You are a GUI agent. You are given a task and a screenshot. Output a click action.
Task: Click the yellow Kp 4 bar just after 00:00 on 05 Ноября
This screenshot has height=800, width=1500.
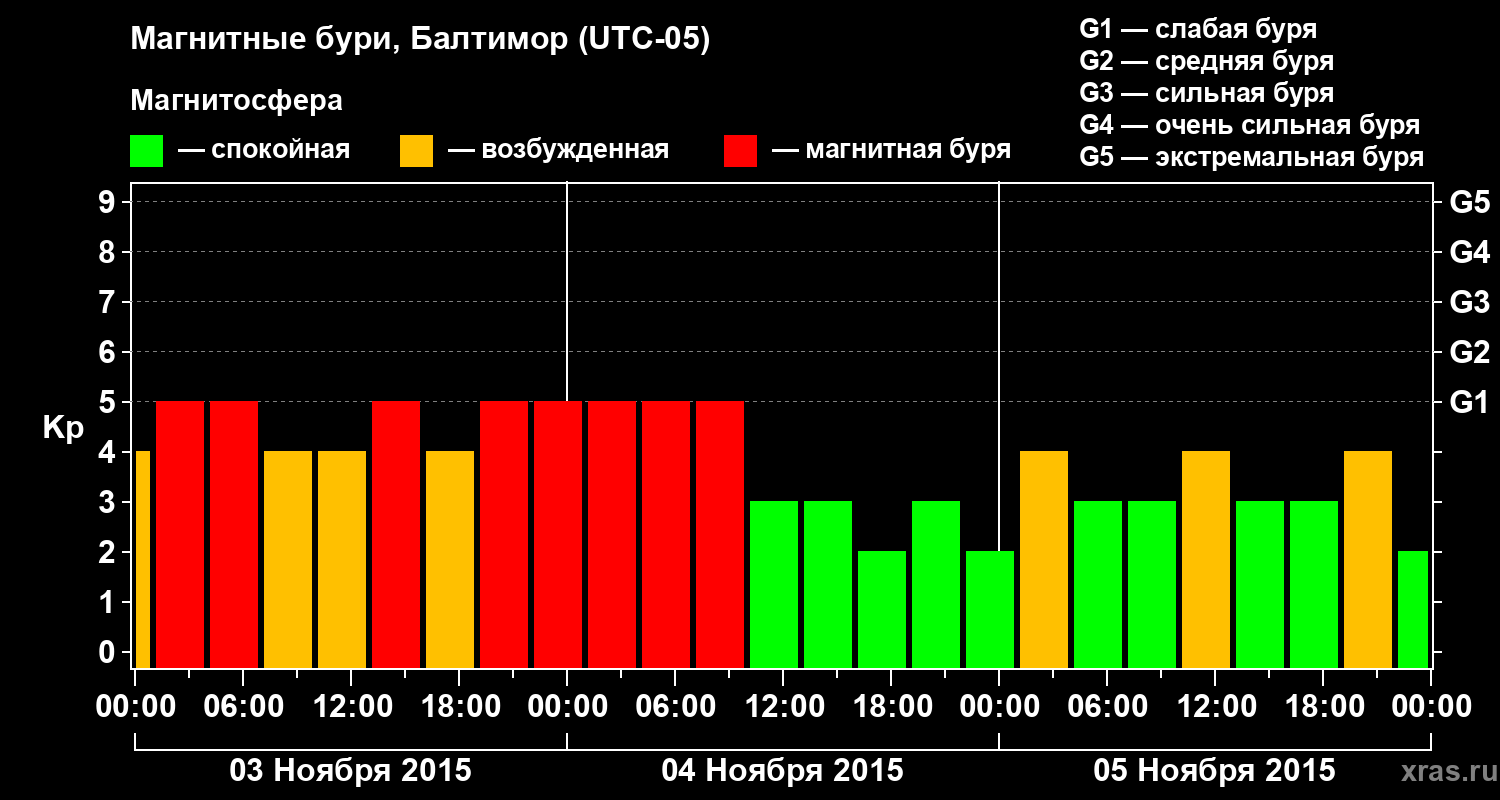point(1044,559)
